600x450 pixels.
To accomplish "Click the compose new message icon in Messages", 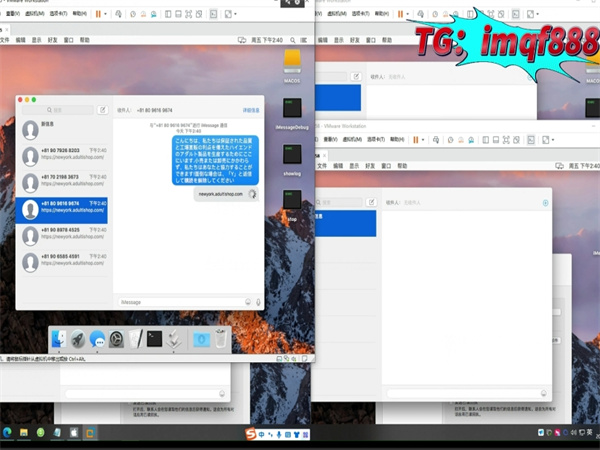I will pos(103,110).
